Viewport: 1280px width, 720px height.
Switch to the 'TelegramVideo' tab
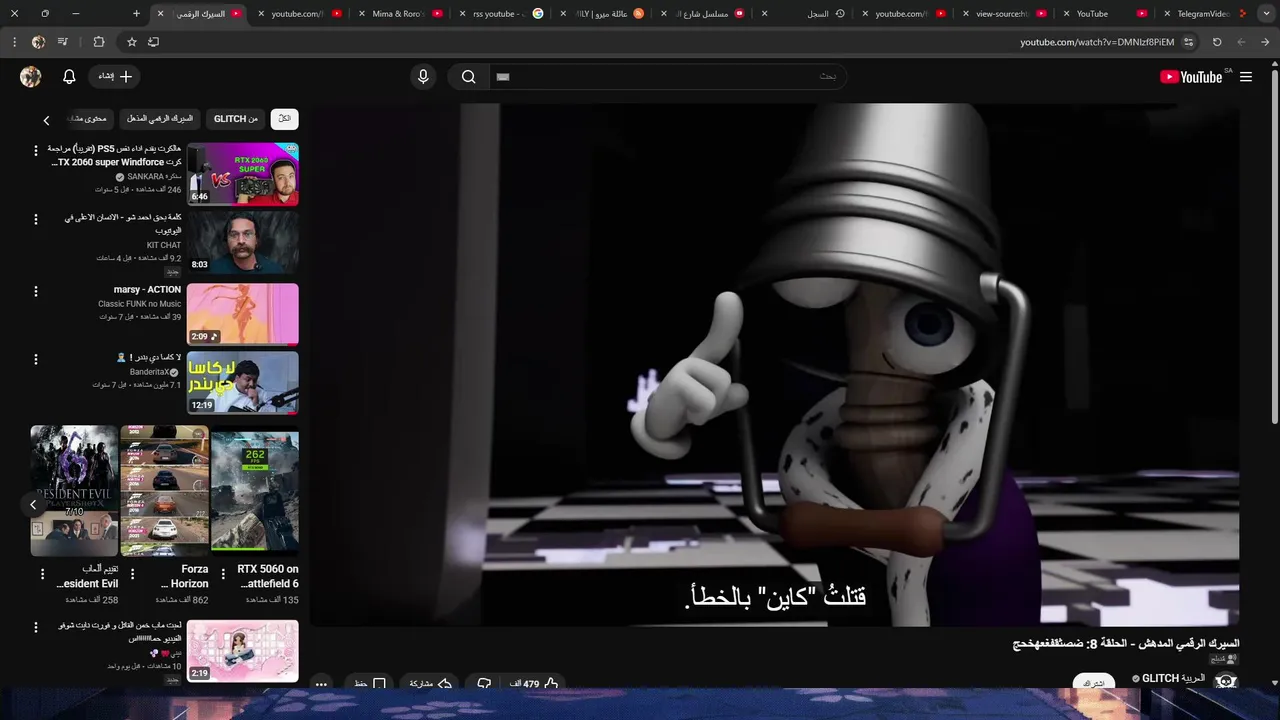(x=1203, y=14)
